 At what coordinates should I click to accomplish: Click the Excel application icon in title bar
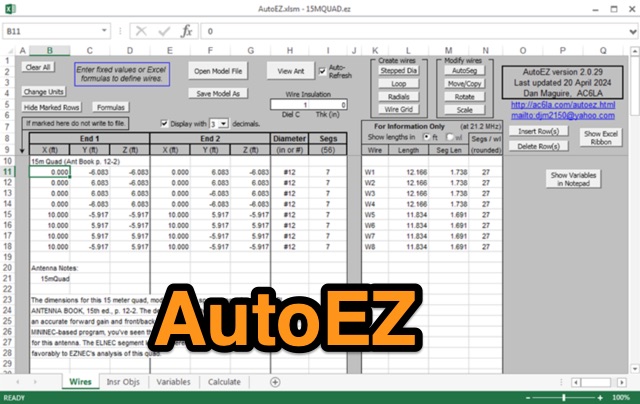pyautogui.click(x=10, y=9)
